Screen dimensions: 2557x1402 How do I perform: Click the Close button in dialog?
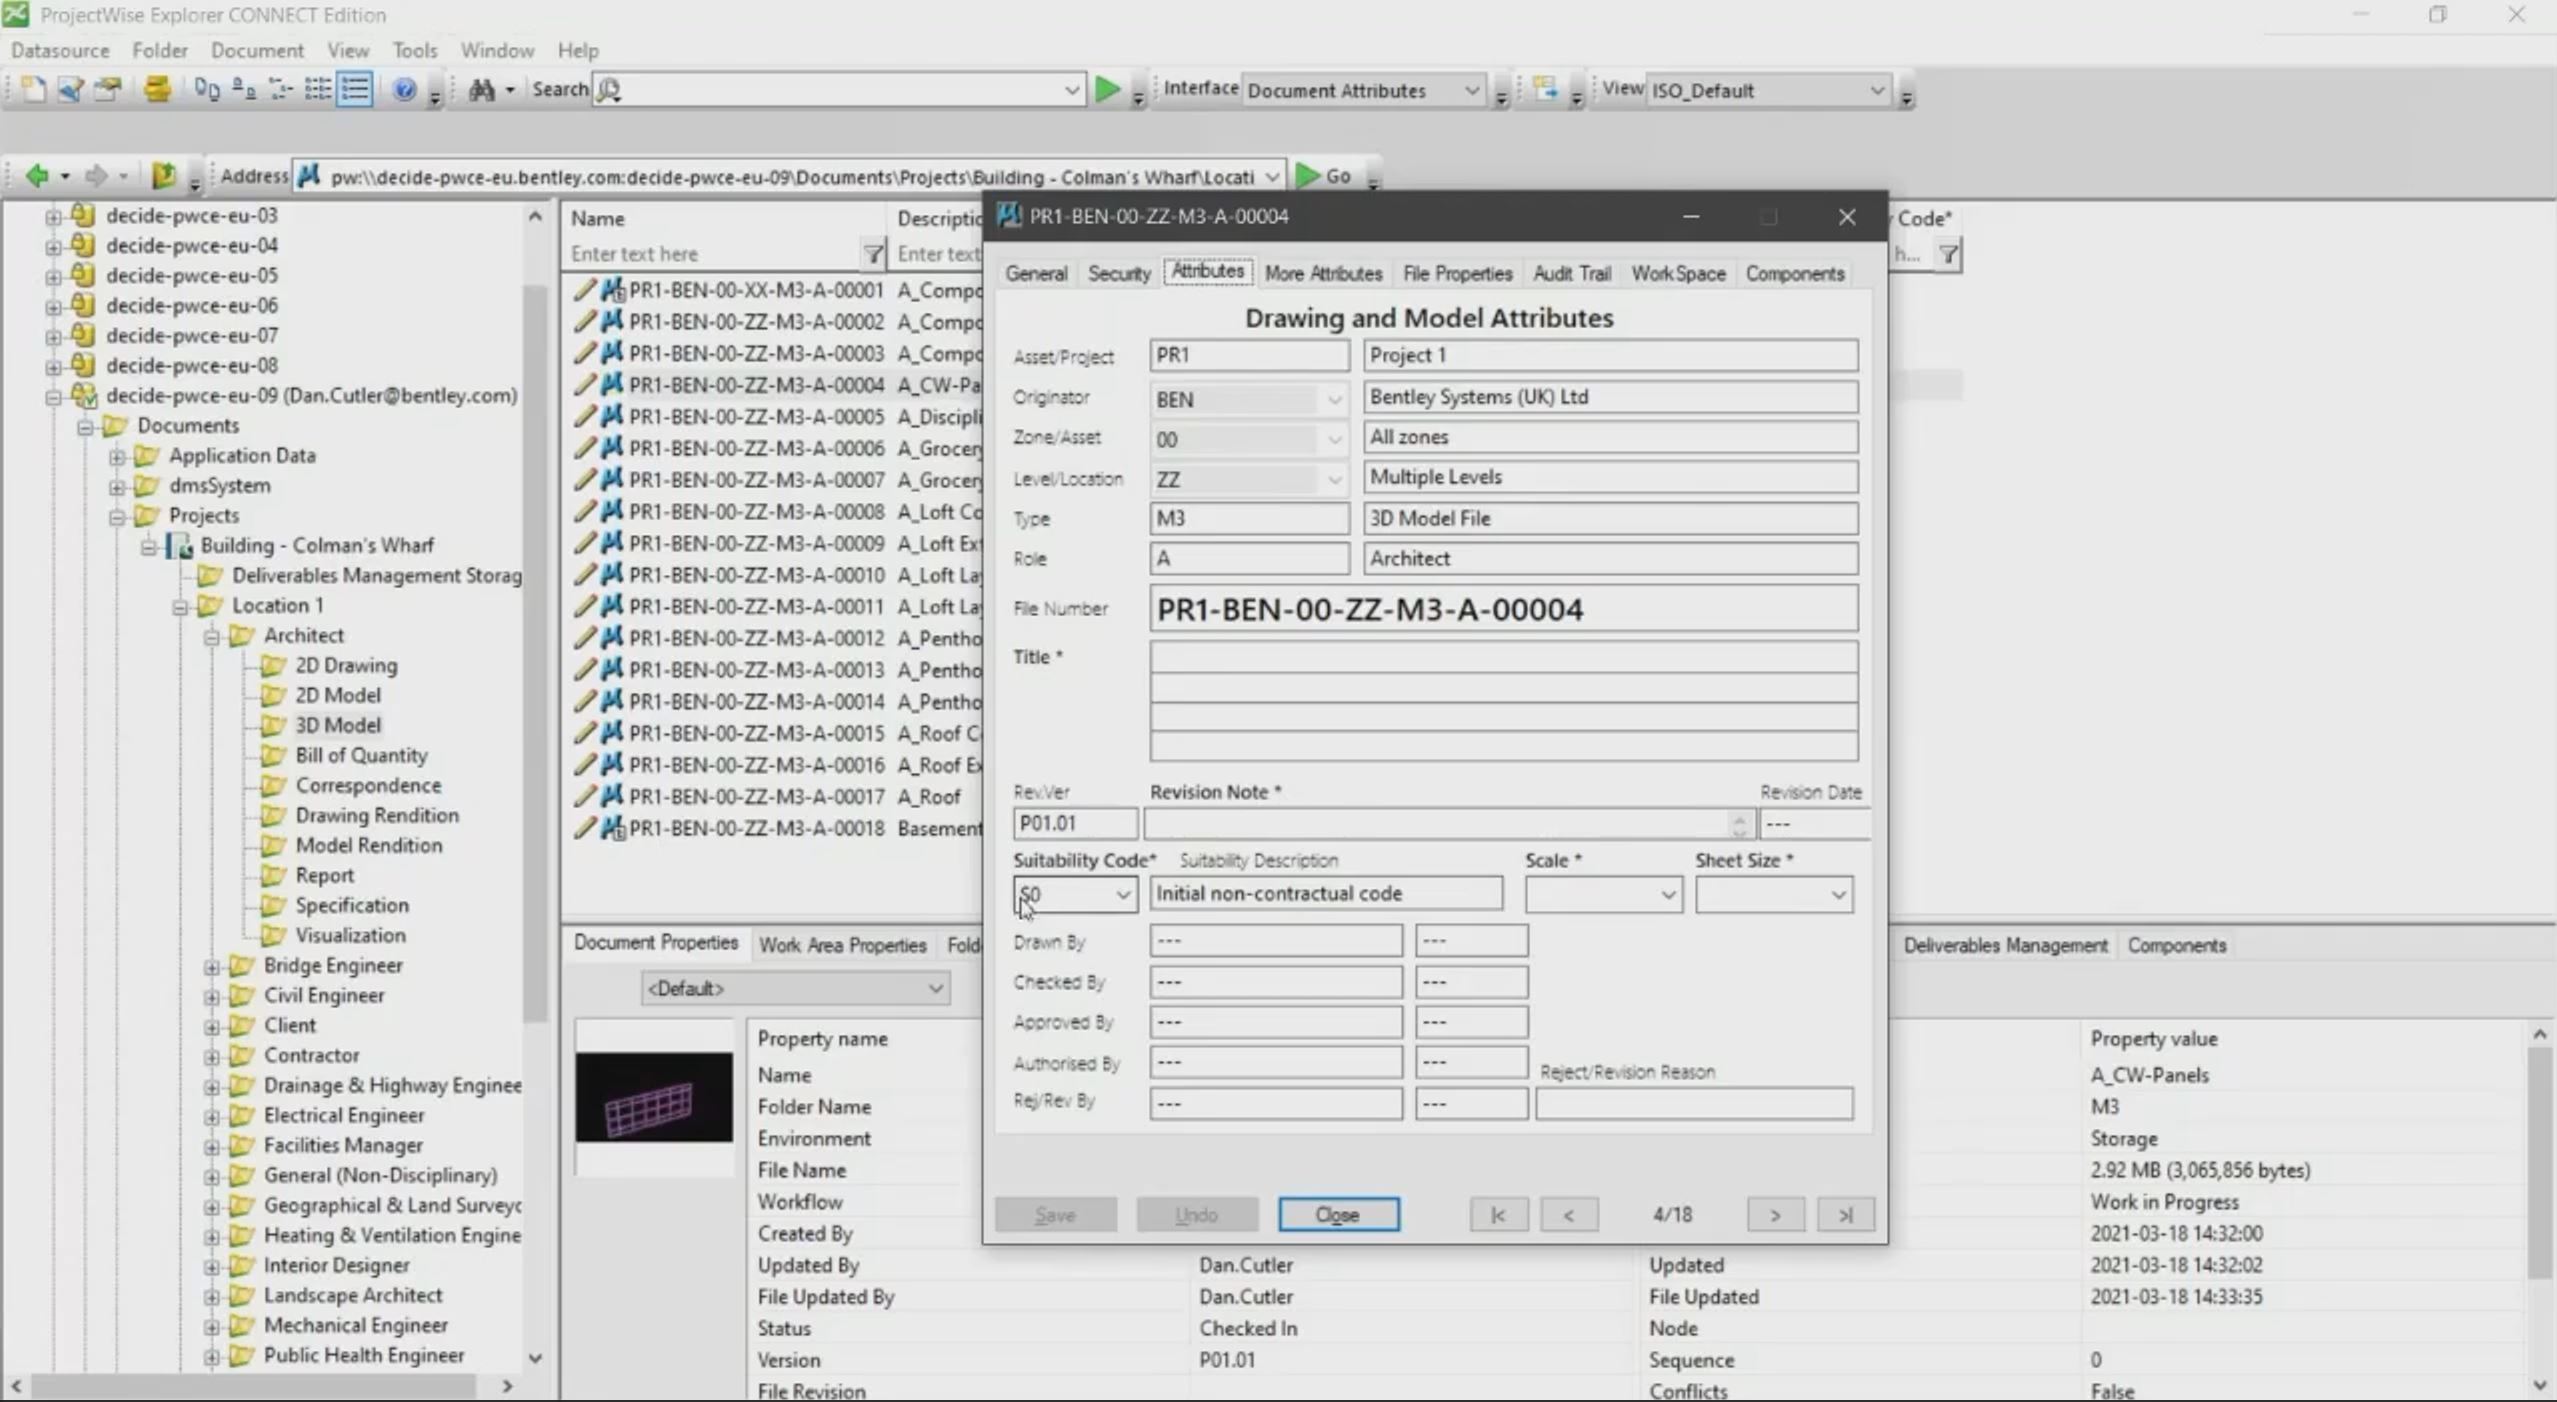point(1338,1214)
